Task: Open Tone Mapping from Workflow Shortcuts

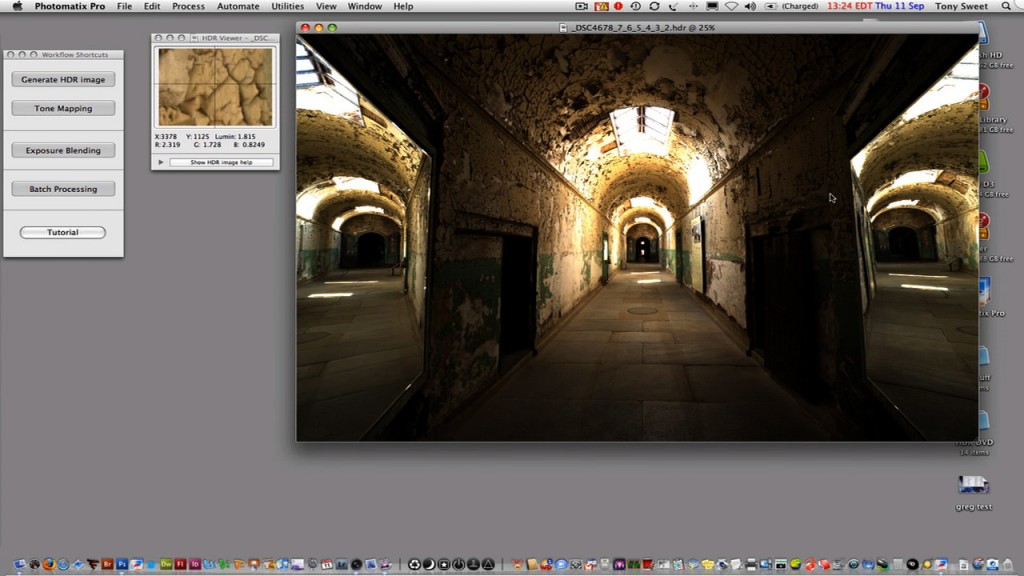Action: (x=63, y=108)
